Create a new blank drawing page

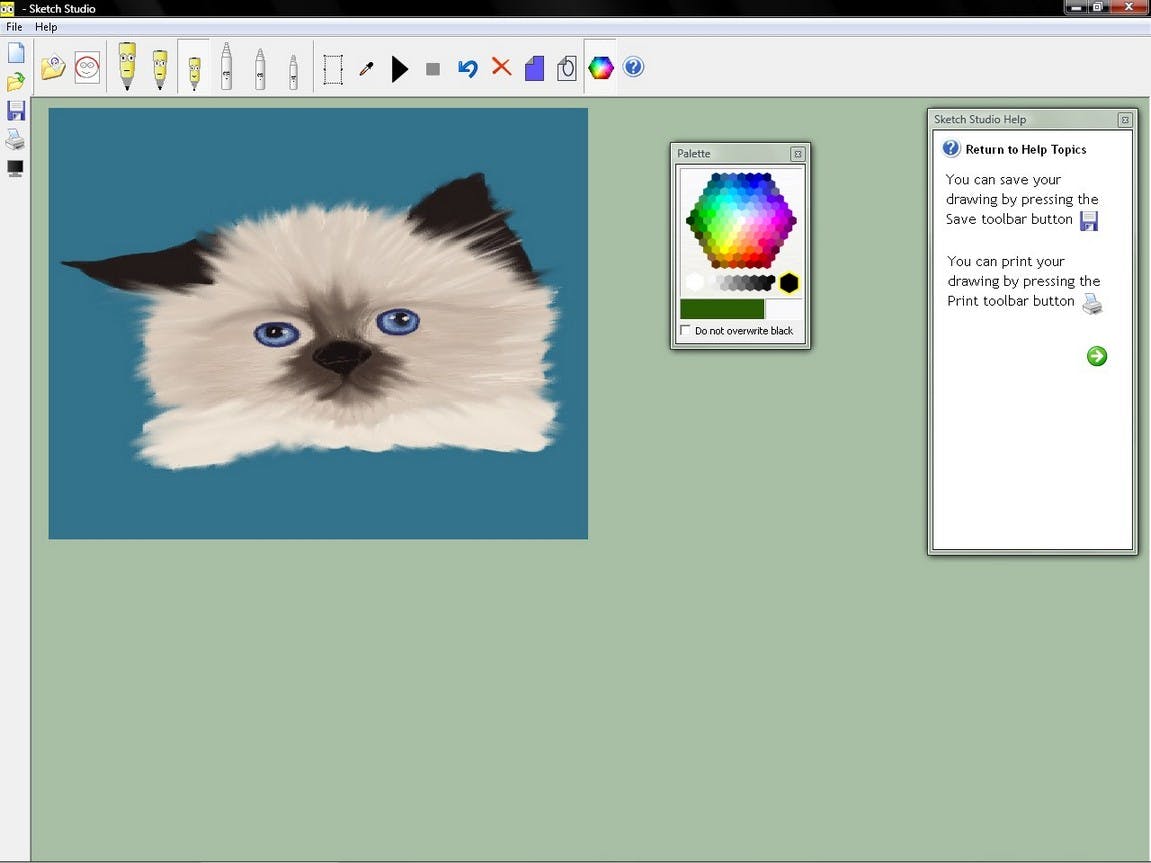coord(15,53)
